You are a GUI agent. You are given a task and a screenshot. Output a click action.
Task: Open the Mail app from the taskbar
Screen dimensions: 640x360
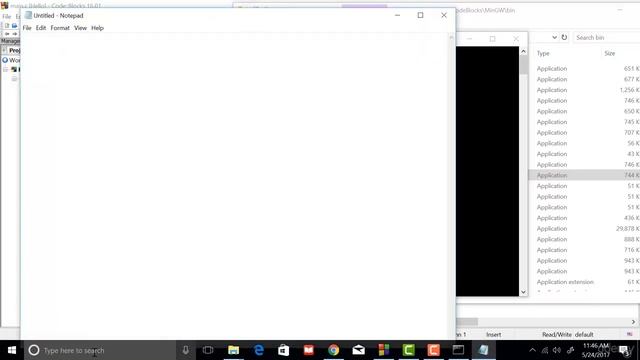358,350
